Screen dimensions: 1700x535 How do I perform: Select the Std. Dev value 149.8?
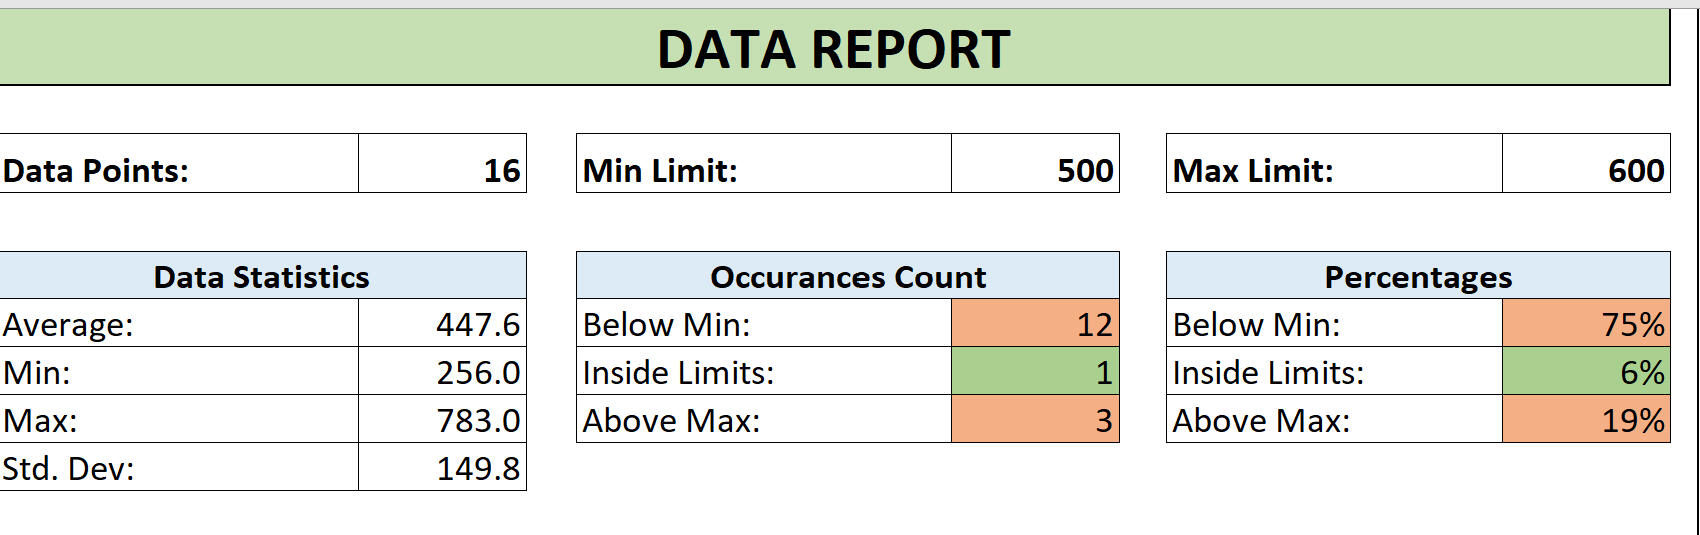[442, 468]
